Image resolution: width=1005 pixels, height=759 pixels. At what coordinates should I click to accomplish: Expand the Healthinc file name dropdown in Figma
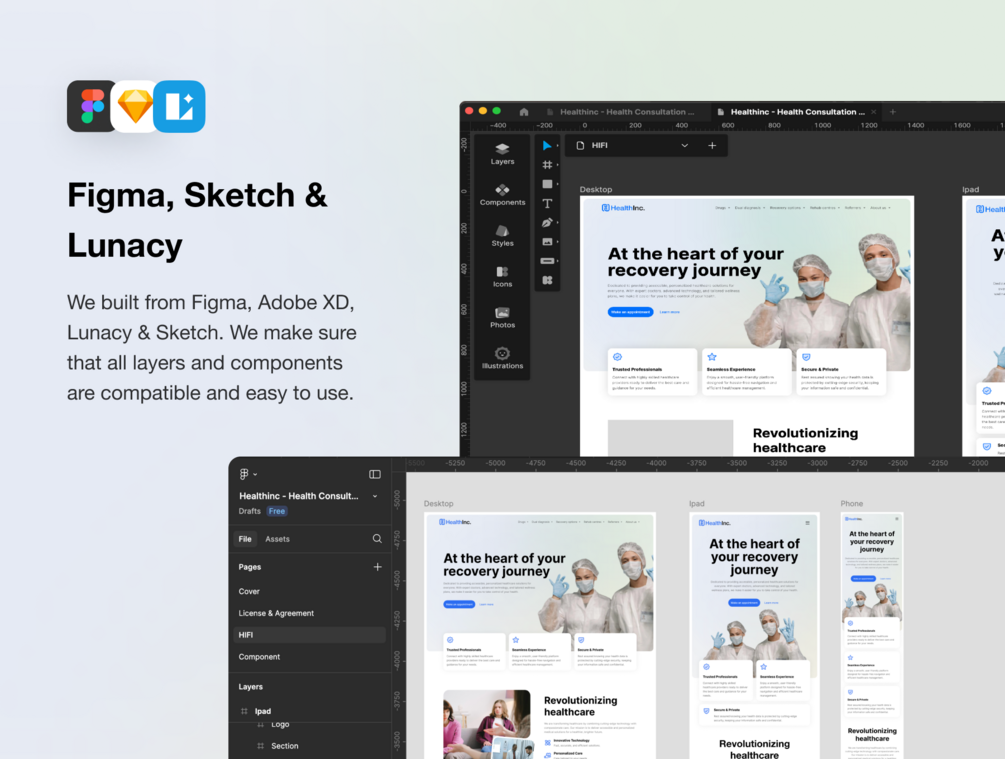click(x=375, y=496)
